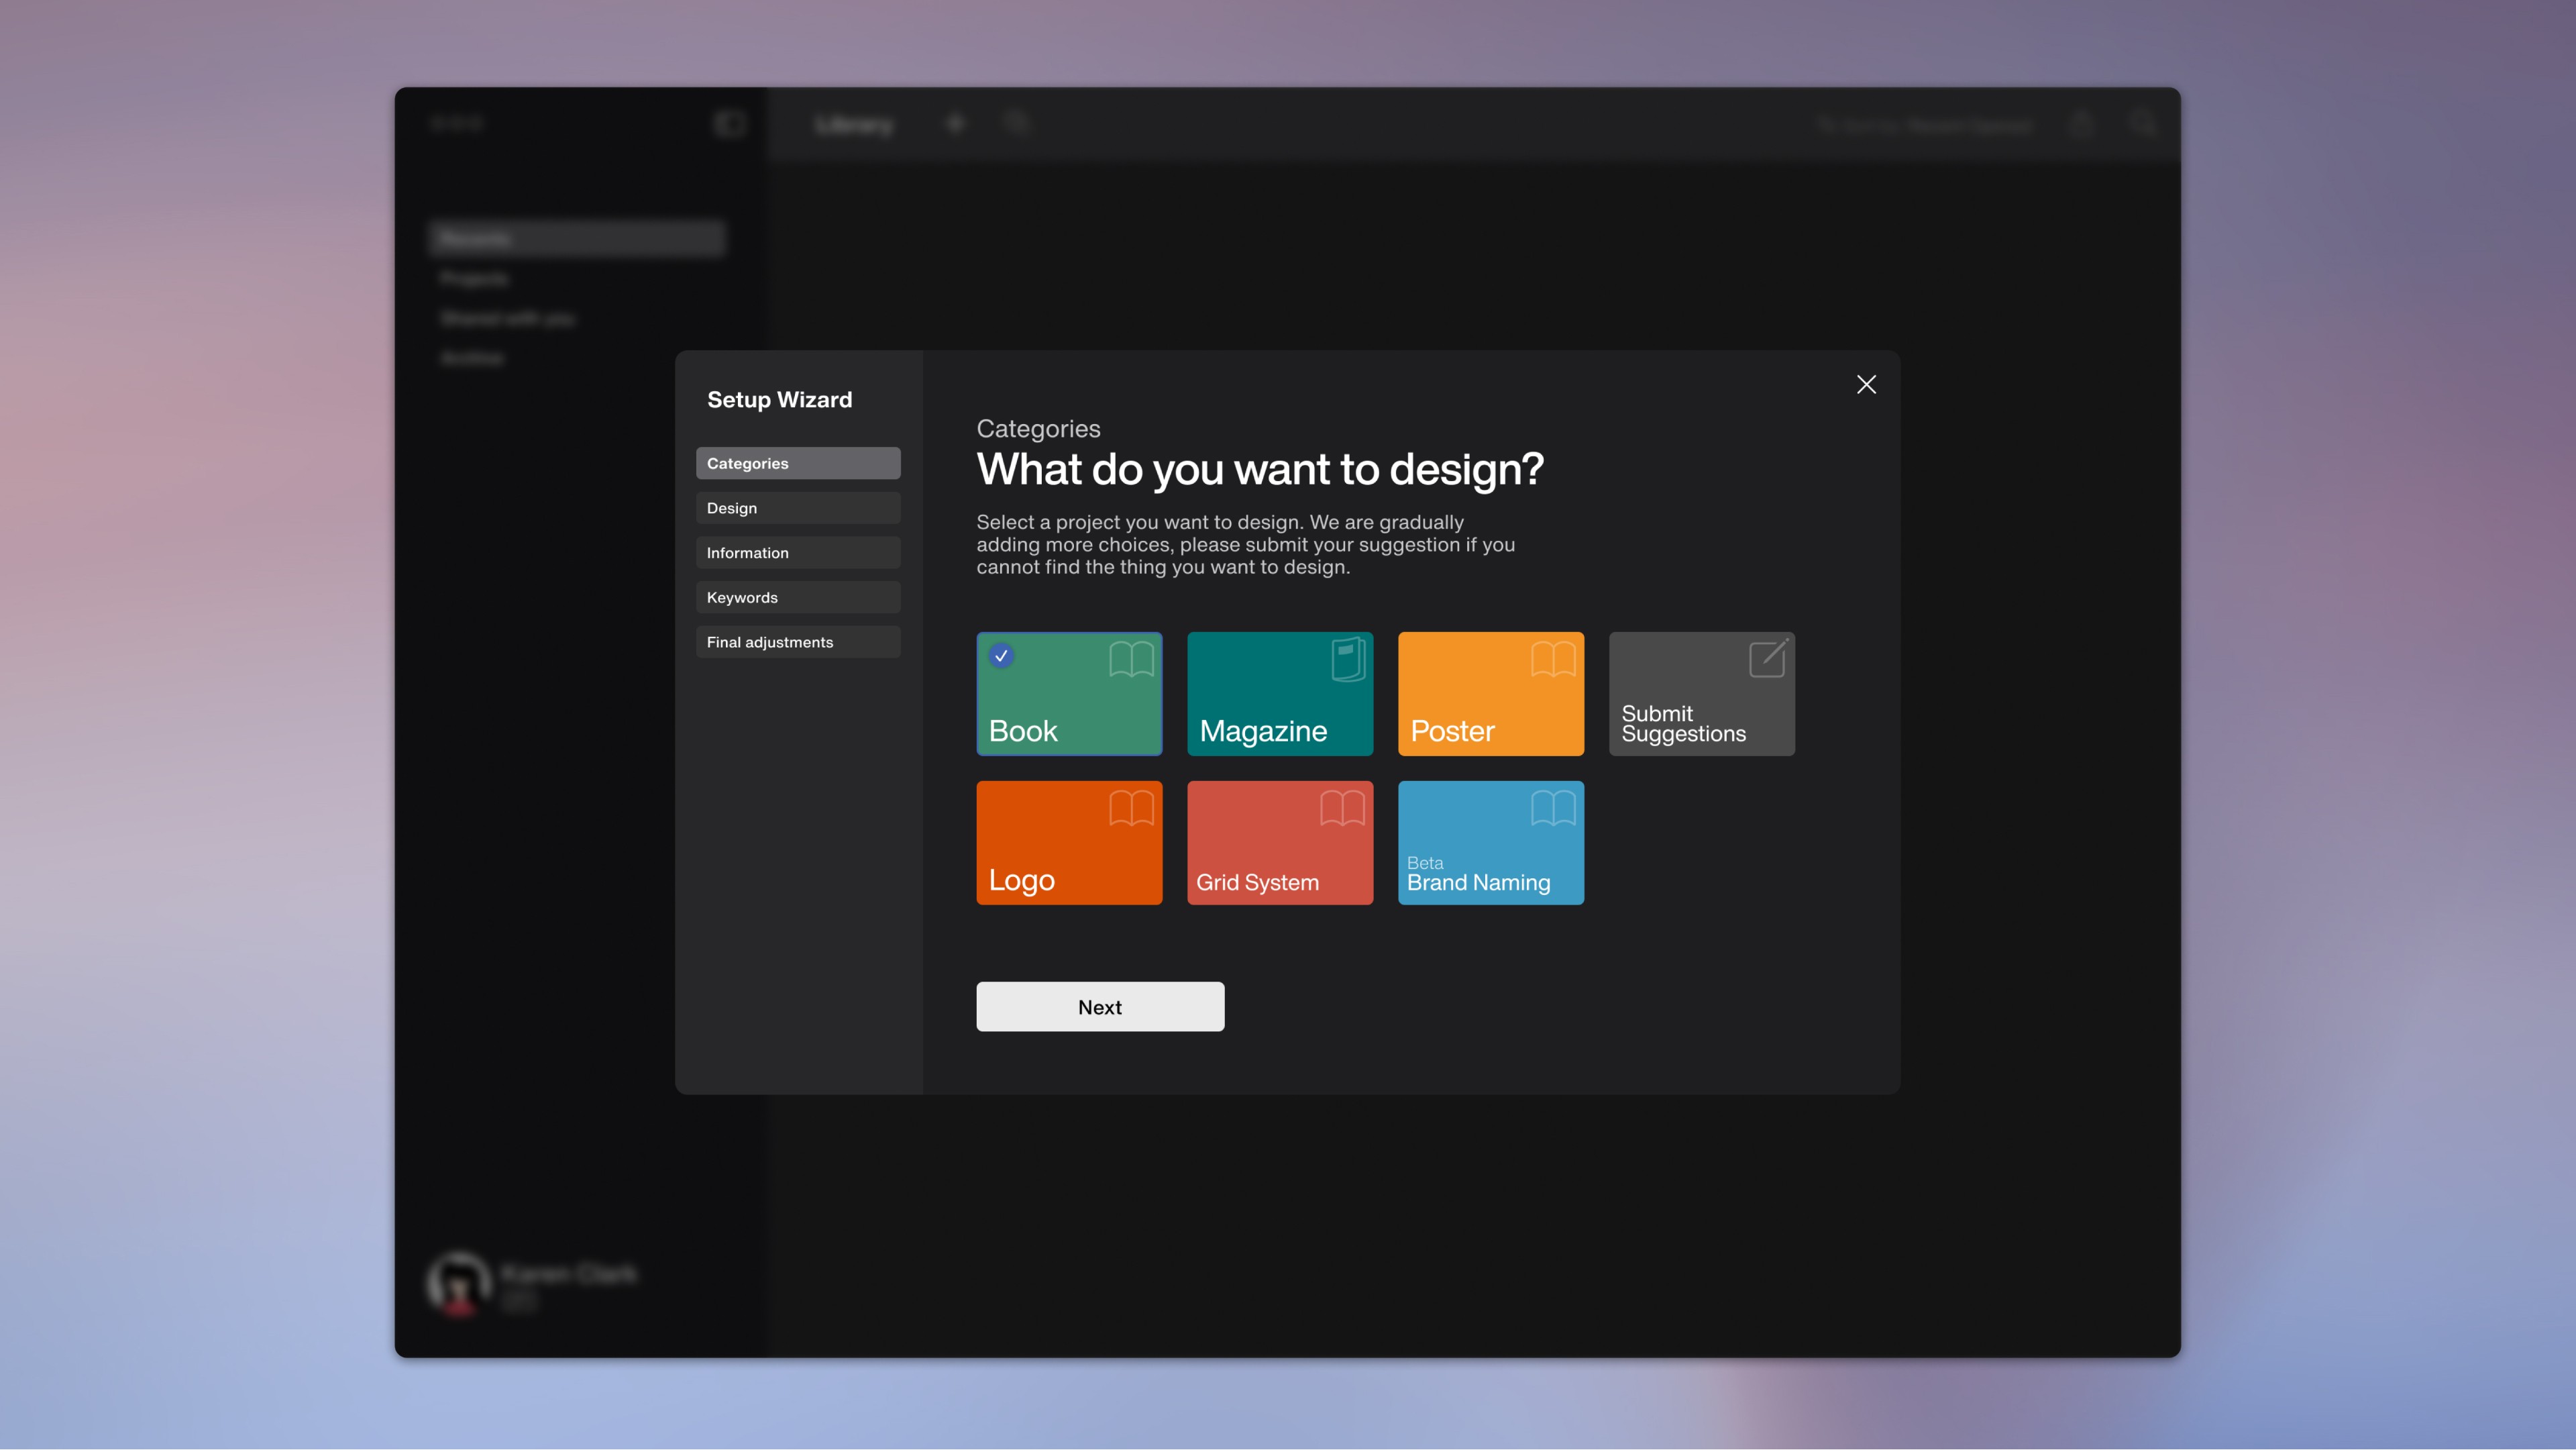
Task: Click the book icon on Poster card
Action: [x=1553, y=660]
